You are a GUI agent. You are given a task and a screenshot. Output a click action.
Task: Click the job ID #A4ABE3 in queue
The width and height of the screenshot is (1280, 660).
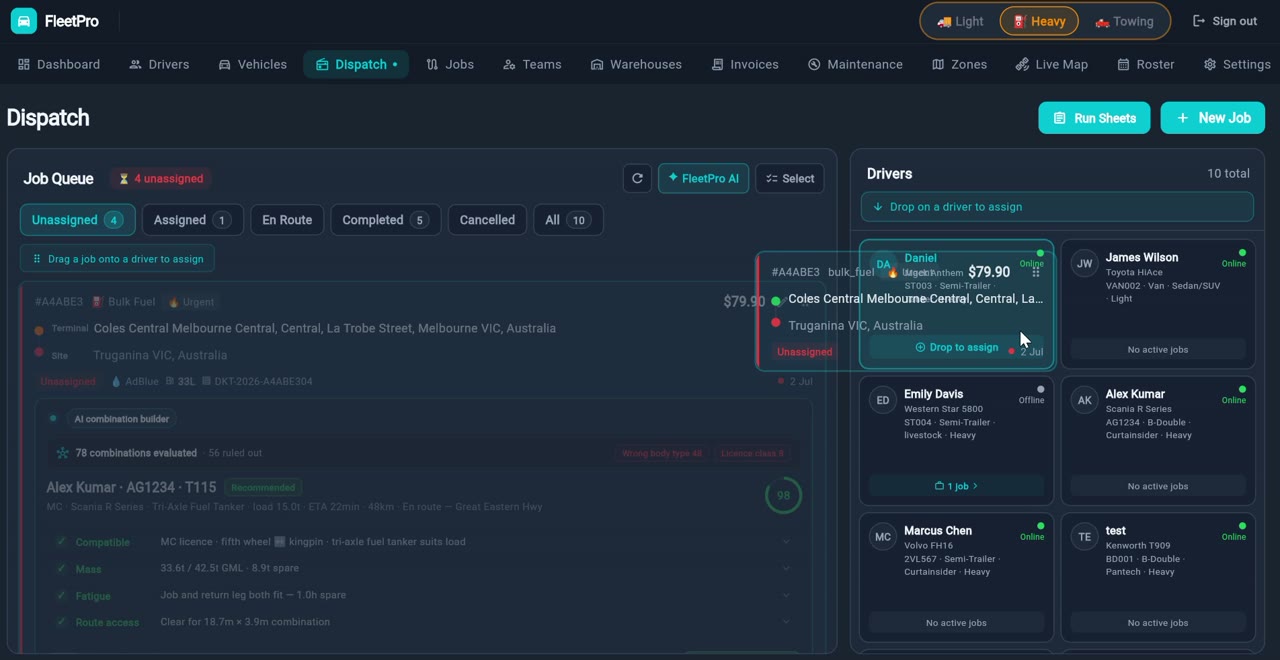coord(58,302)
